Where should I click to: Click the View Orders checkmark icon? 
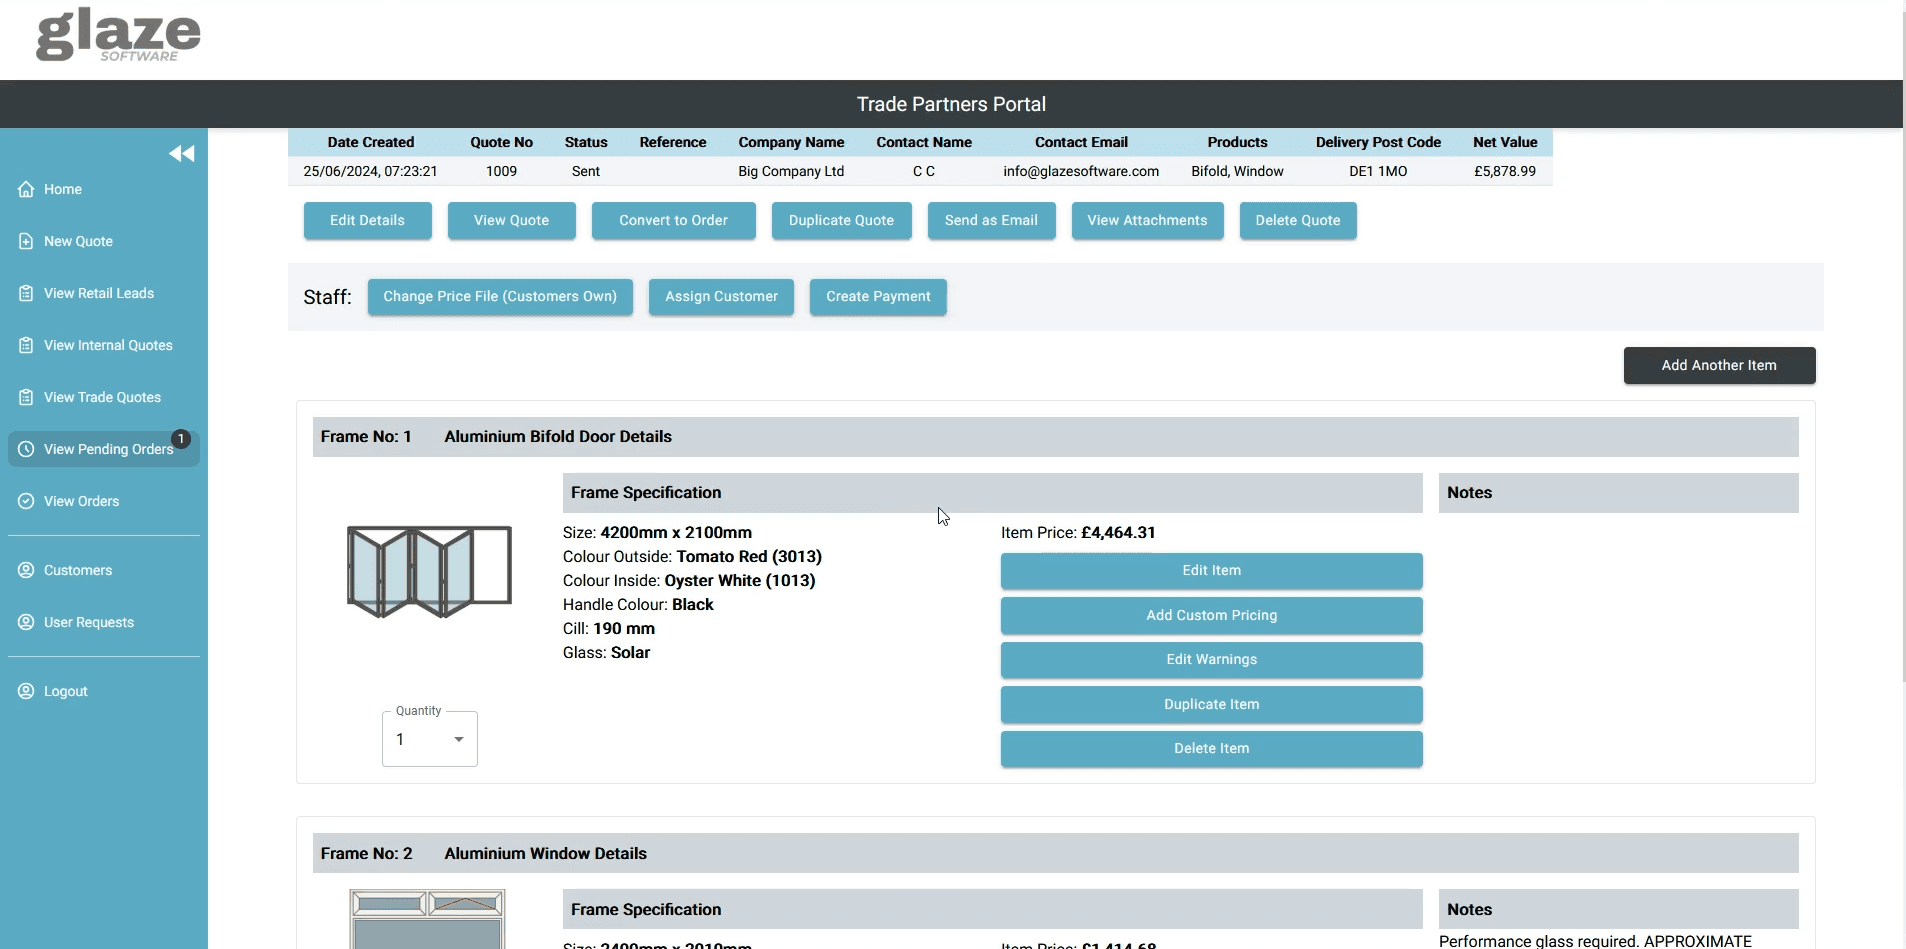[x=26, y=501]
